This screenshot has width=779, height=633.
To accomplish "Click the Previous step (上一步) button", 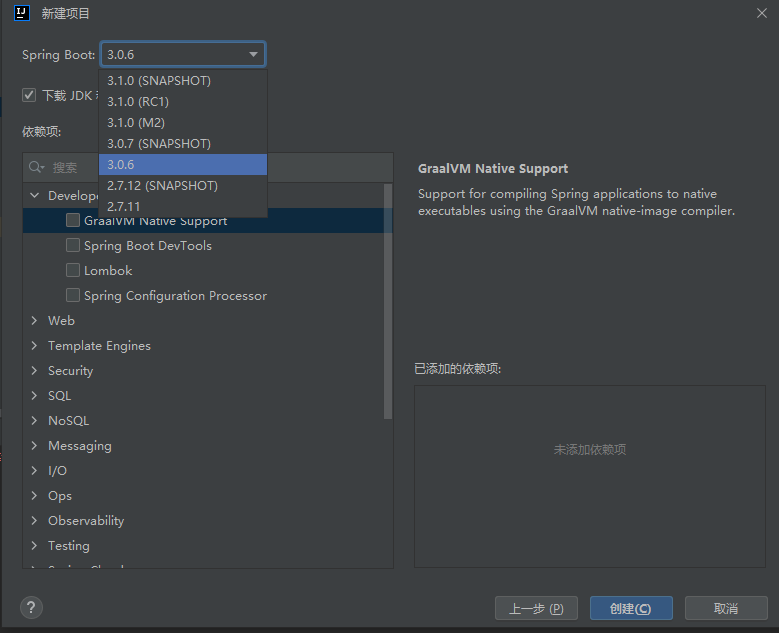I will coord(536,608).
